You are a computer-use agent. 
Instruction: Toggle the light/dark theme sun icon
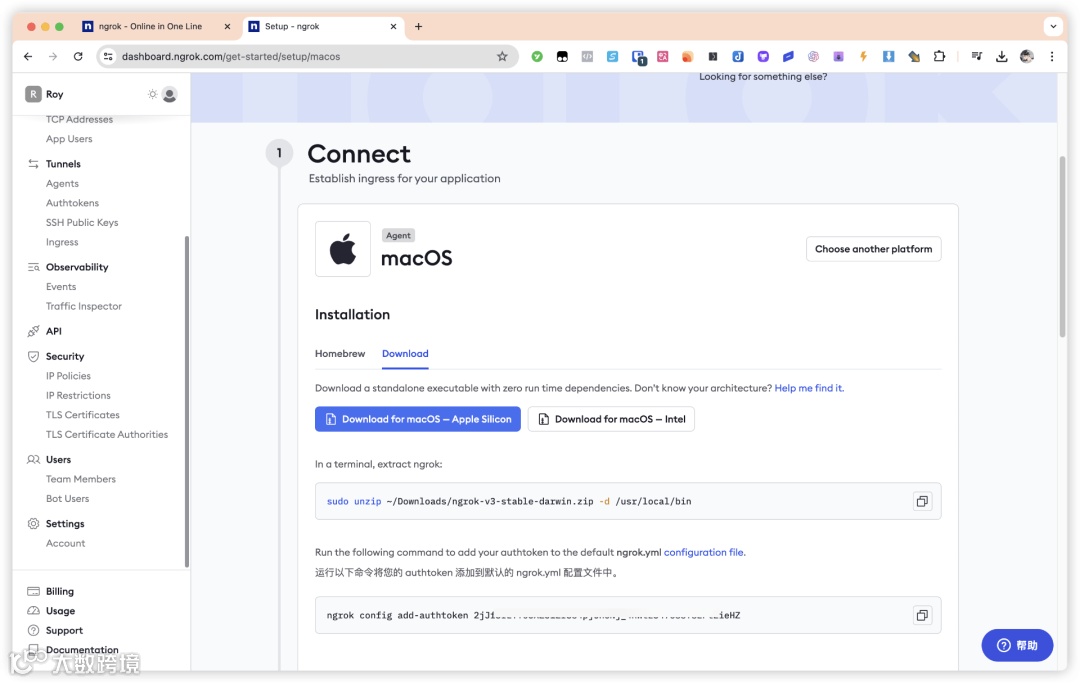(152, 94)
